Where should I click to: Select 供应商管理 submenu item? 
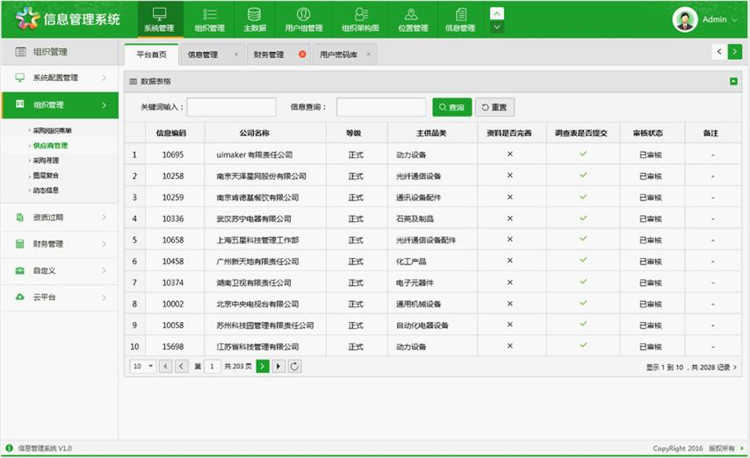tap(50, 145)
